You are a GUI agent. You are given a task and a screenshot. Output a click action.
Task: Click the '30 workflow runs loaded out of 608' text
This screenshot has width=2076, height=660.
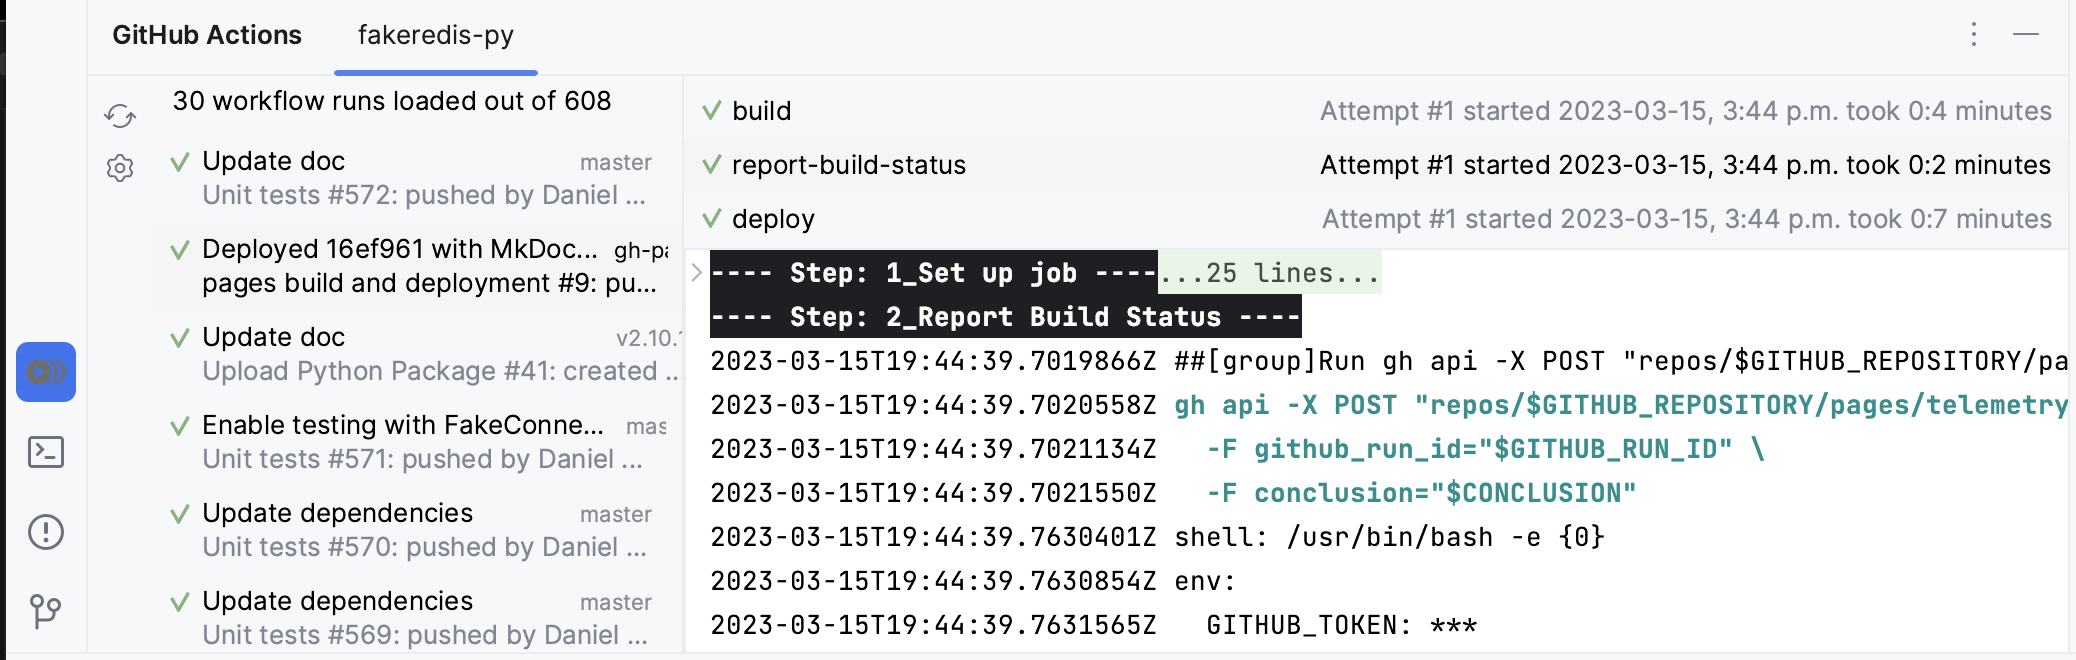coord(391,101)
